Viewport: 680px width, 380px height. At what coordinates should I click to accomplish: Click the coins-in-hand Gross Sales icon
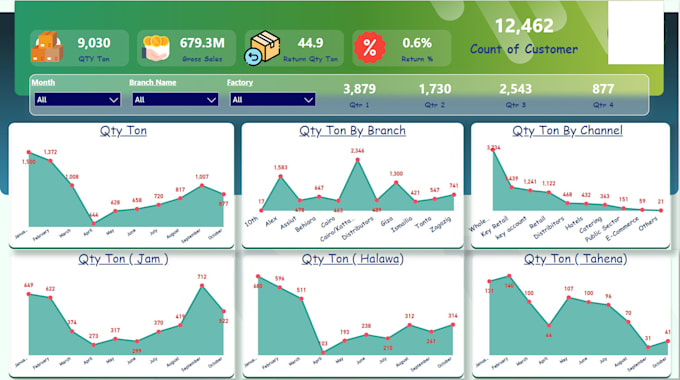(x=156, y=48)
